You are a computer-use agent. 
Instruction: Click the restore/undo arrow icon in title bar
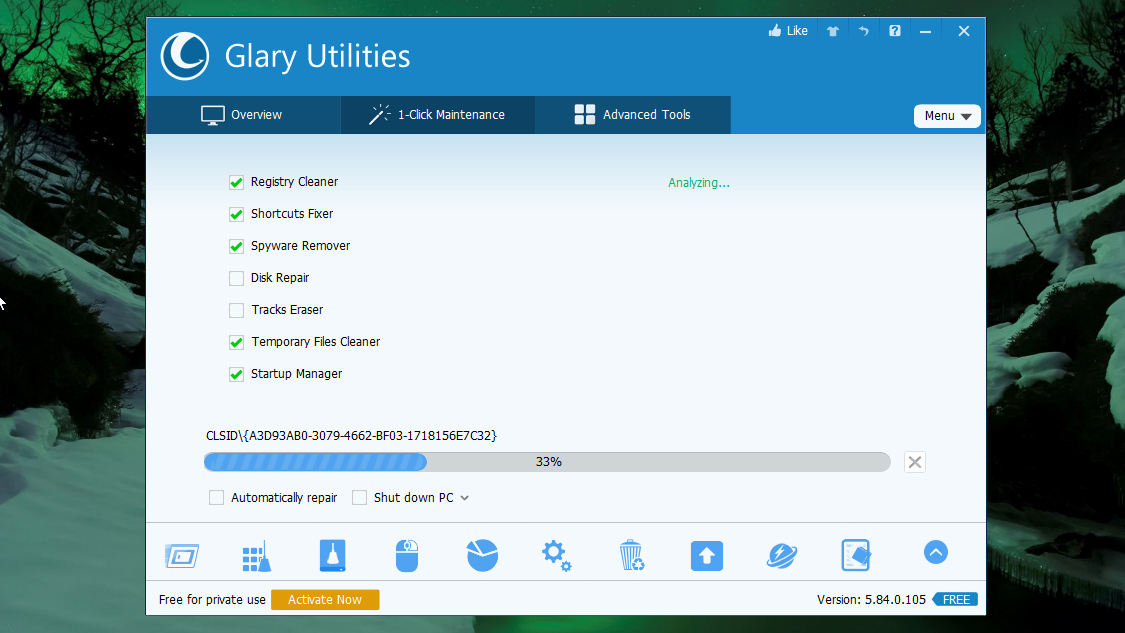863,31
